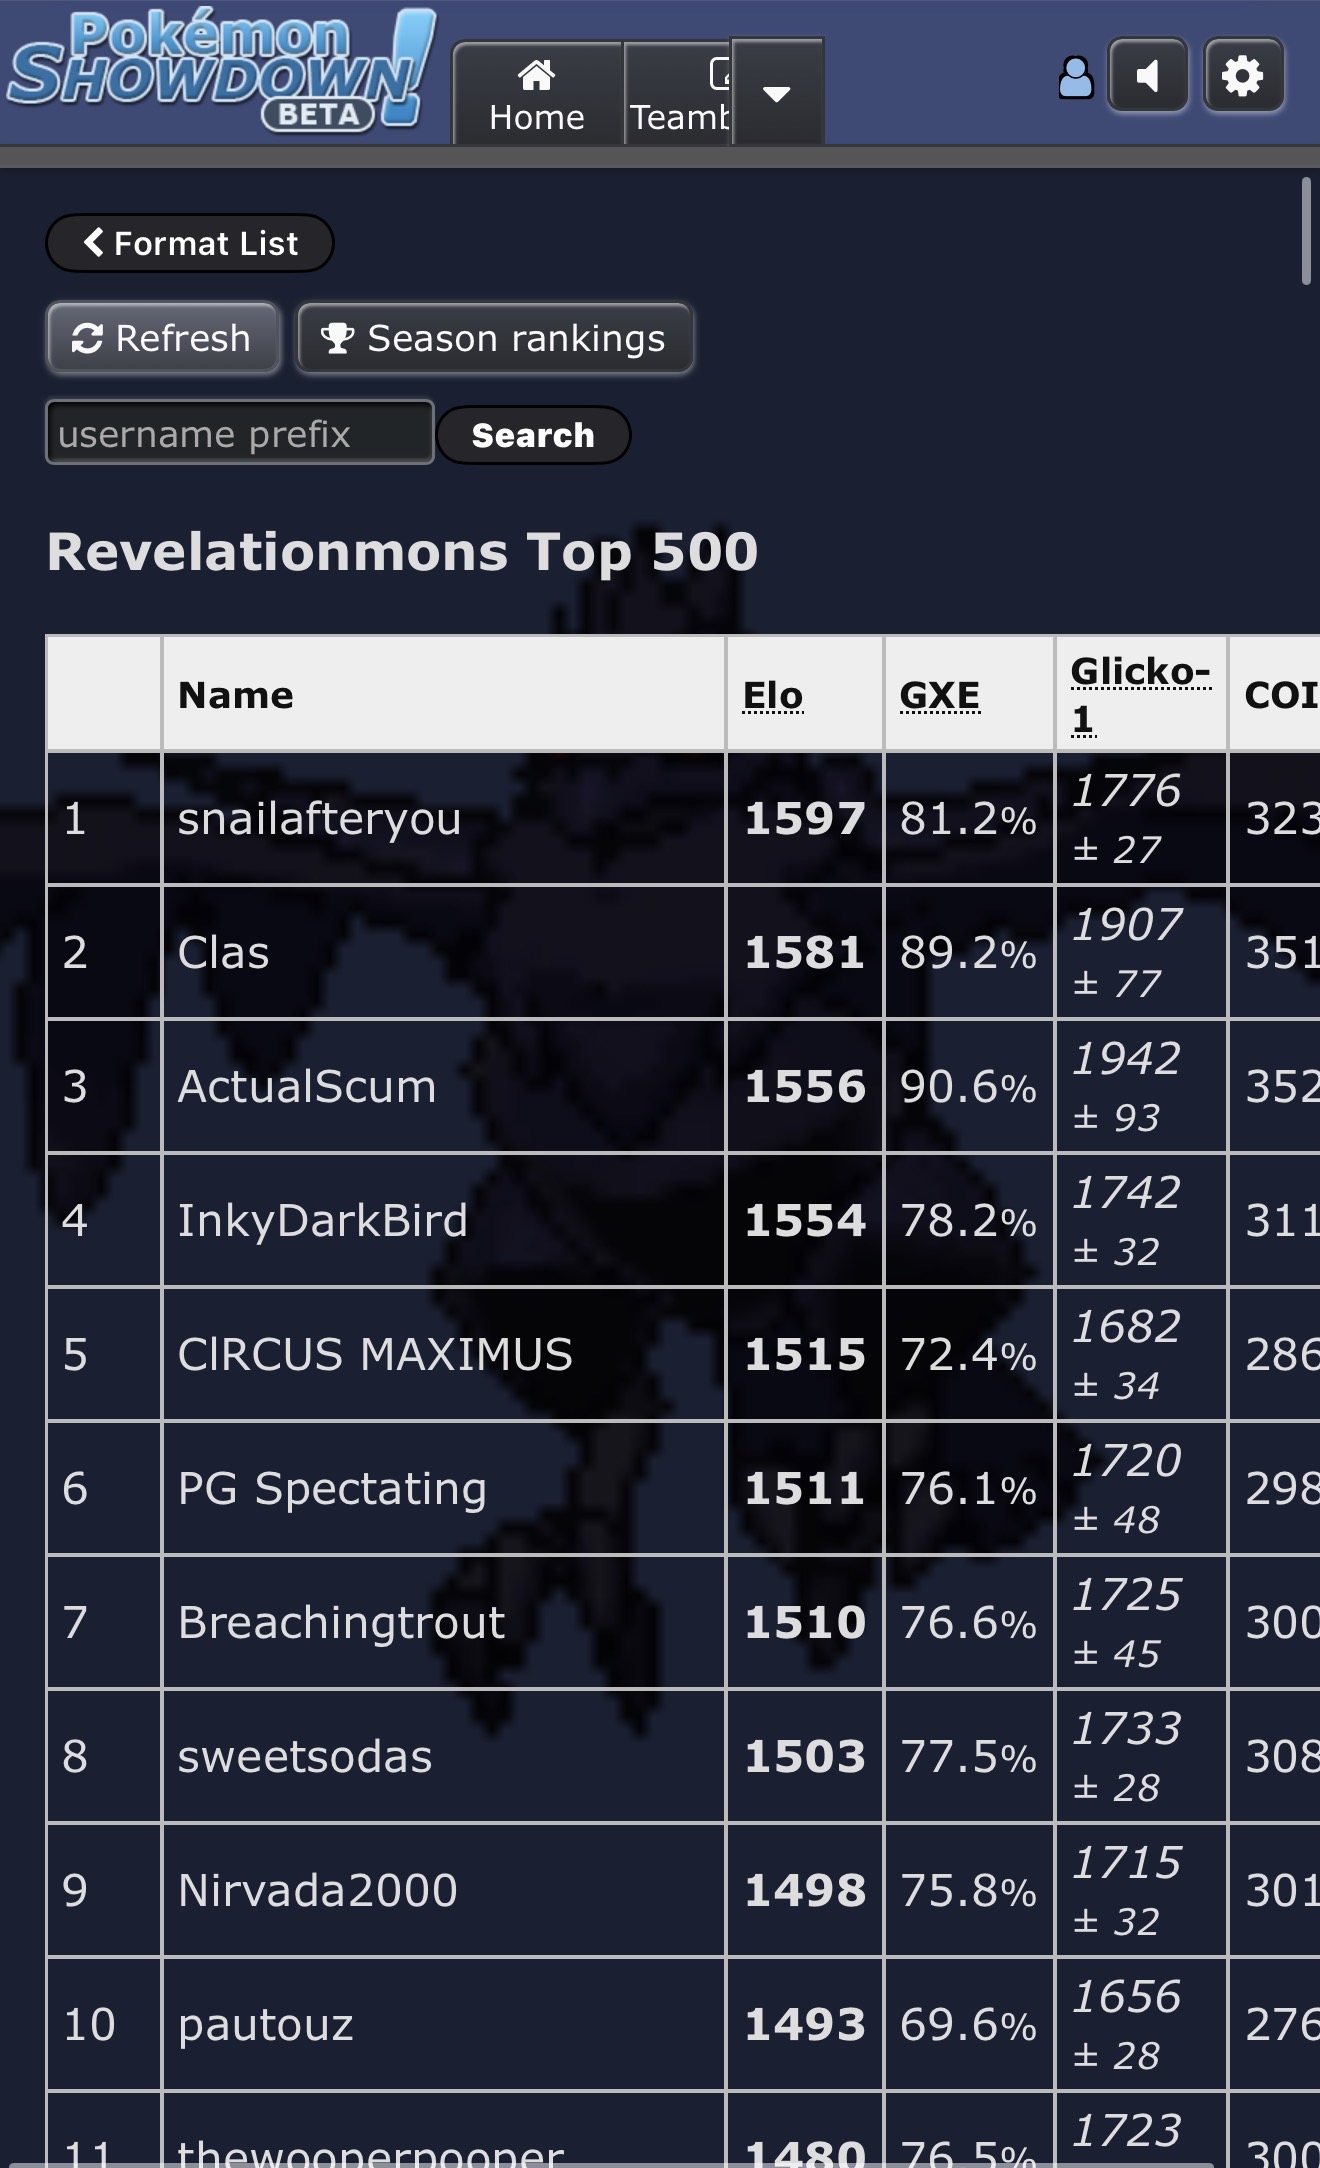This screenshot has width=1320, height=2168.
Task: Click the user profile icon
Action: tap(1076, 77)
